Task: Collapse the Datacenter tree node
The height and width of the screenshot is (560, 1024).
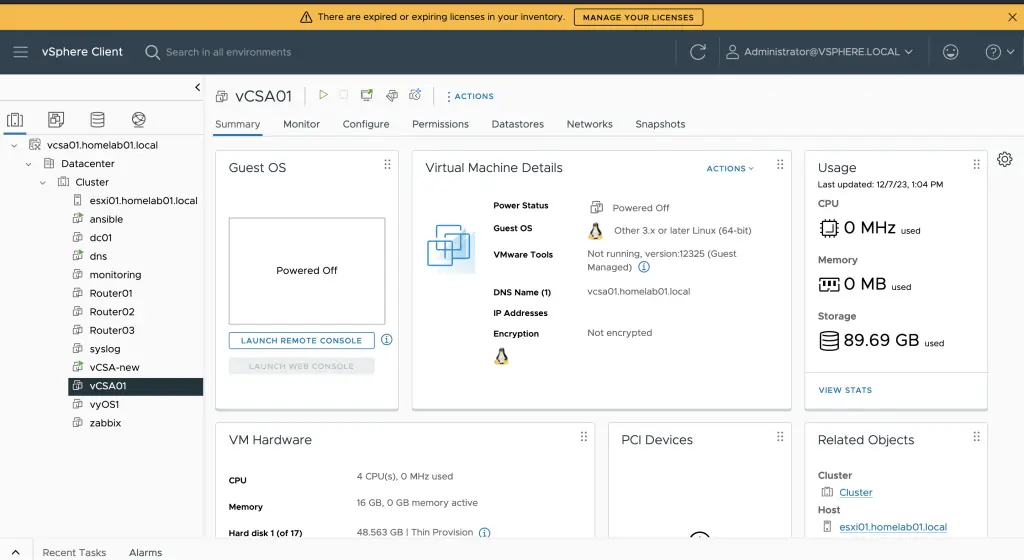Action: 28,164
